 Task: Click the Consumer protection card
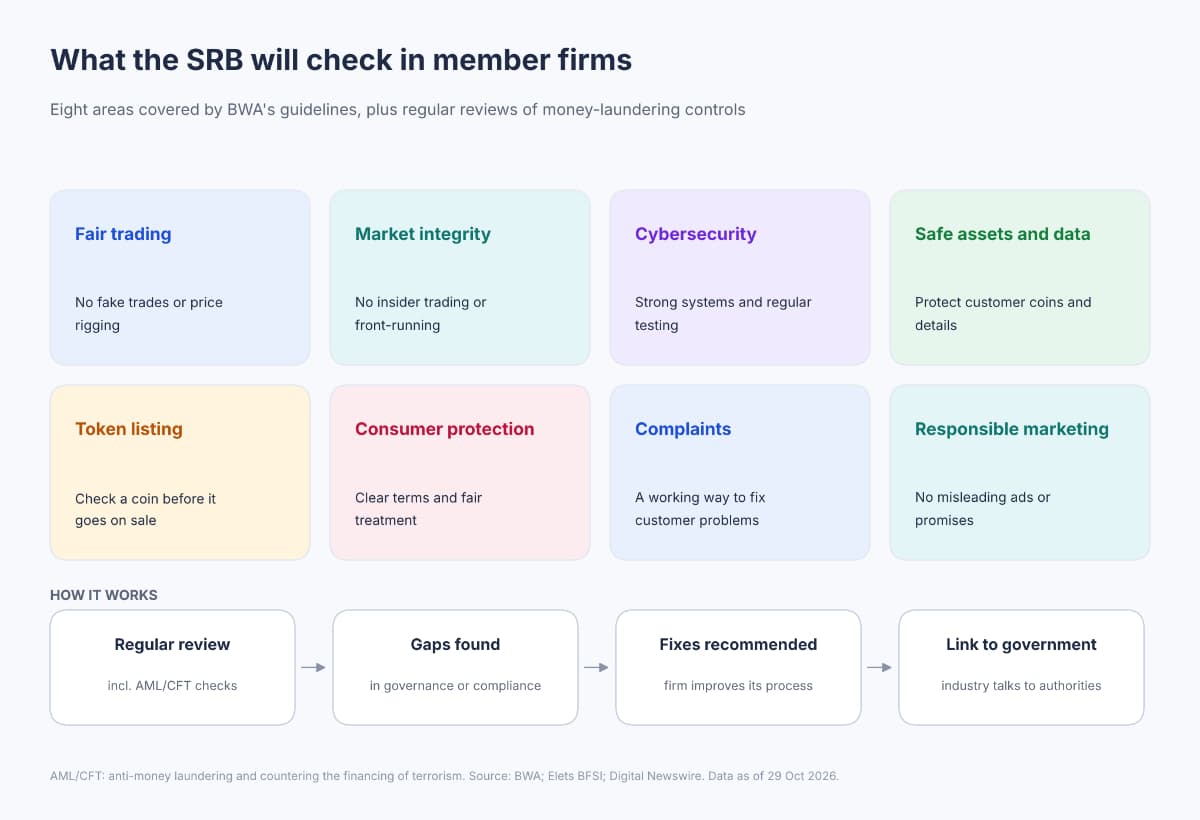460,472
